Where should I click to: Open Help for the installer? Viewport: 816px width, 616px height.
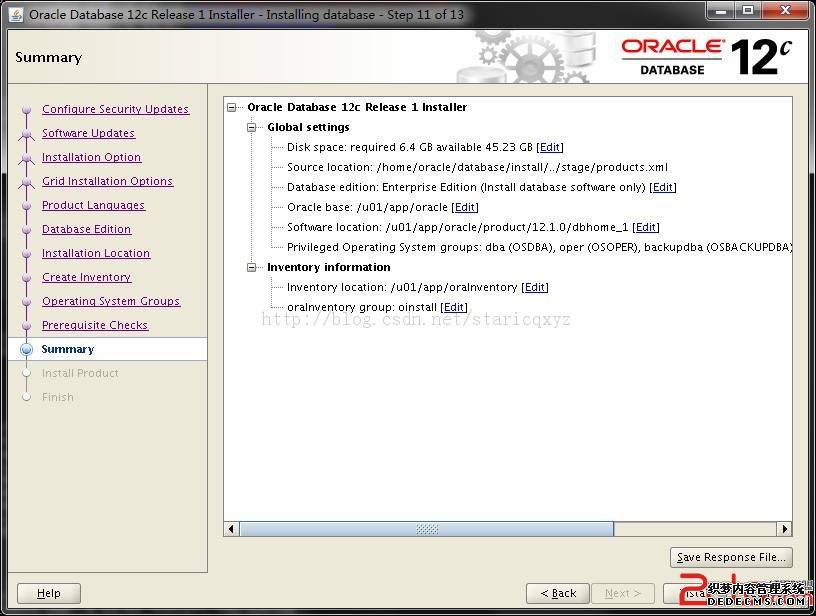click(x=48, y=593)
